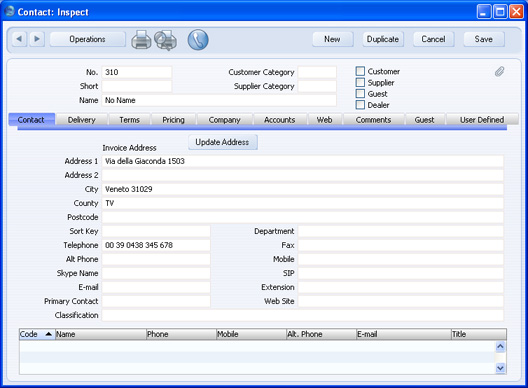Enable the Customer checkbox
528x388 pixels.
pos(360,71)
